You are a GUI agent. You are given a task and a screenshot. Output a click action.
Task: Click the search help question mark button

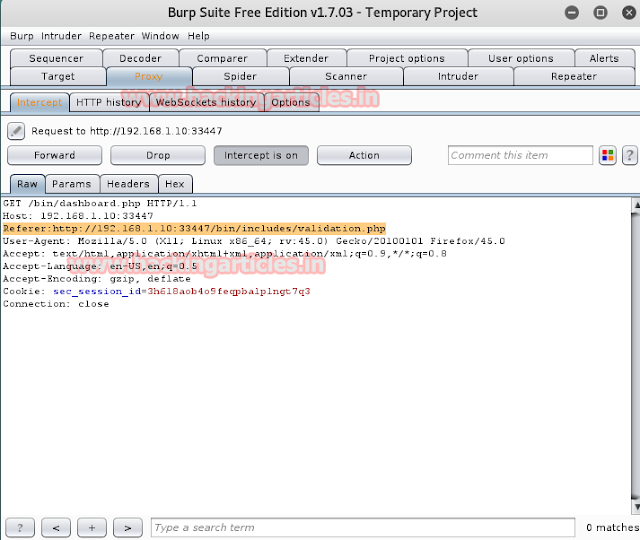pyautogui.click(x=20, y=528)
